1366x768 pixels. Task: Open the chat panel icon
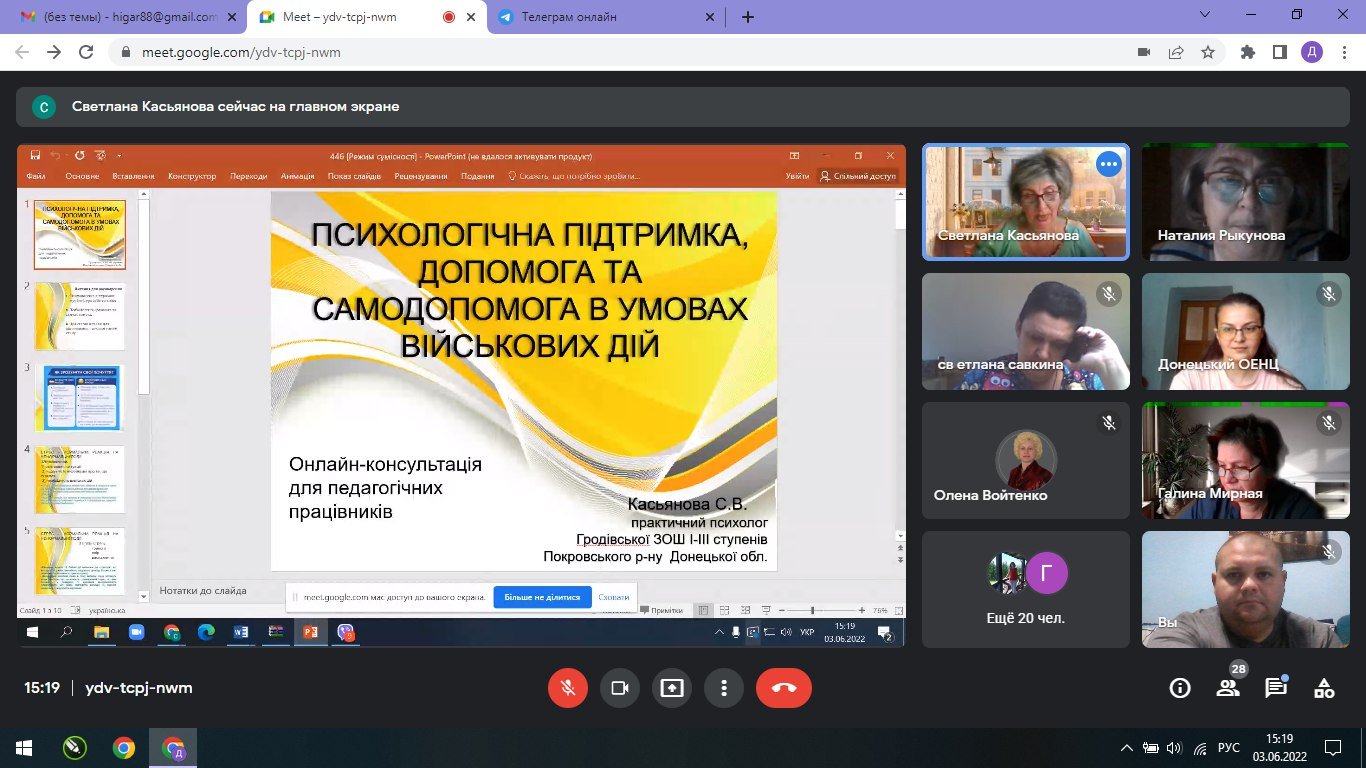coord(1276,688)
